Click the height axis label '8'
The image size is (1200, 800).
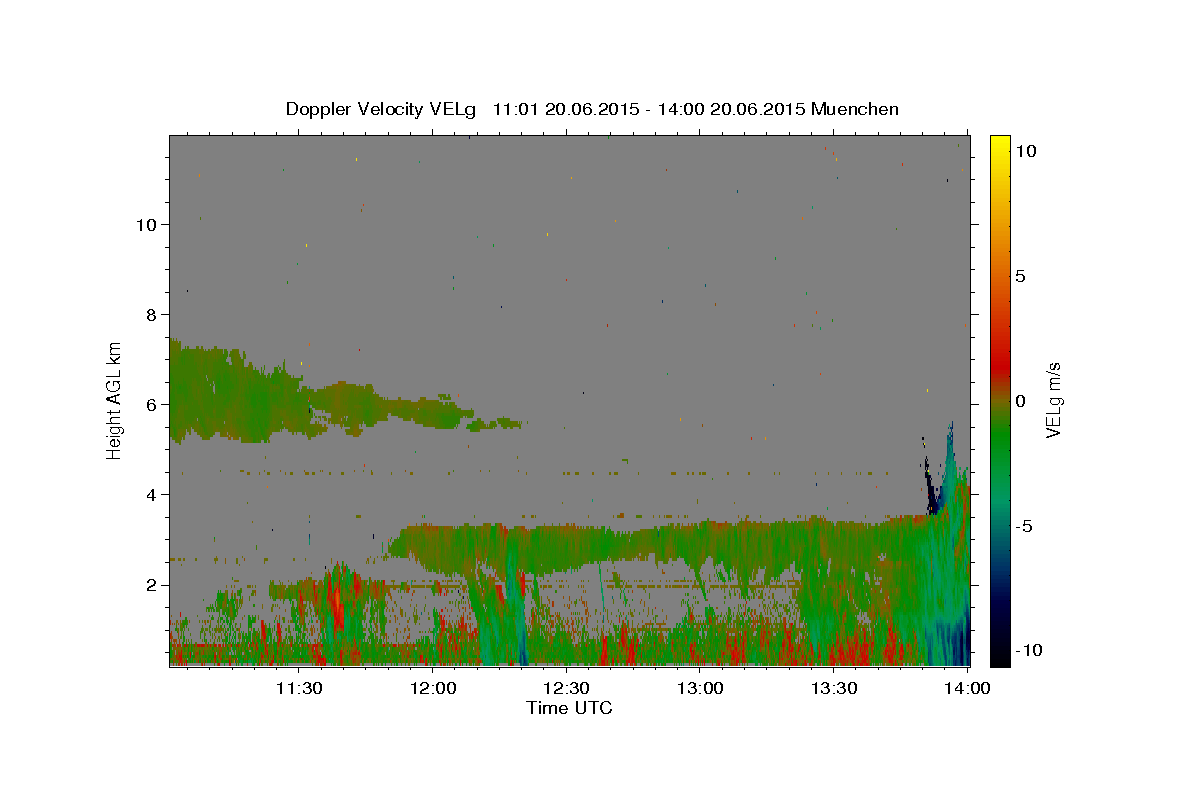151,314
